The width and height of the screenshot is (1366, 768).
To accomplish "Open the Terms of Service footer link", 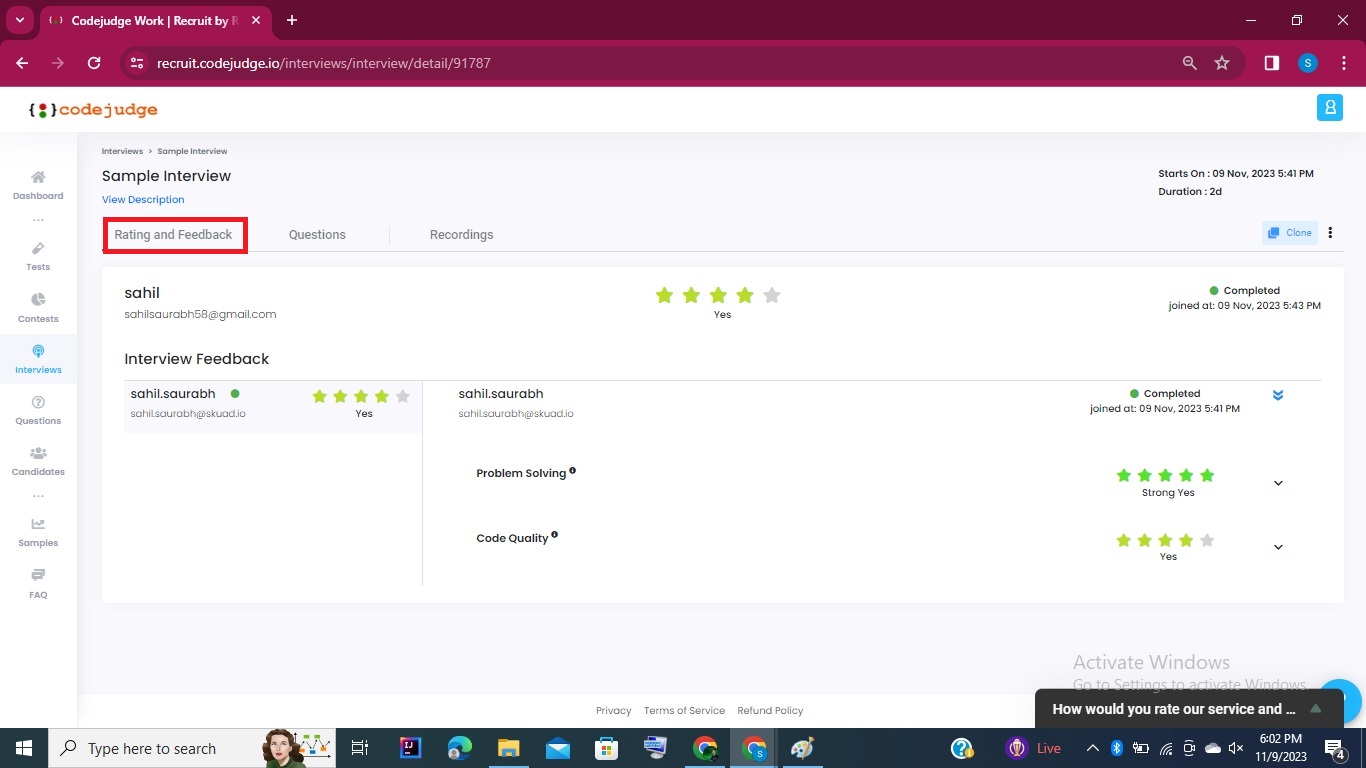I will click(x=684, y=711).
